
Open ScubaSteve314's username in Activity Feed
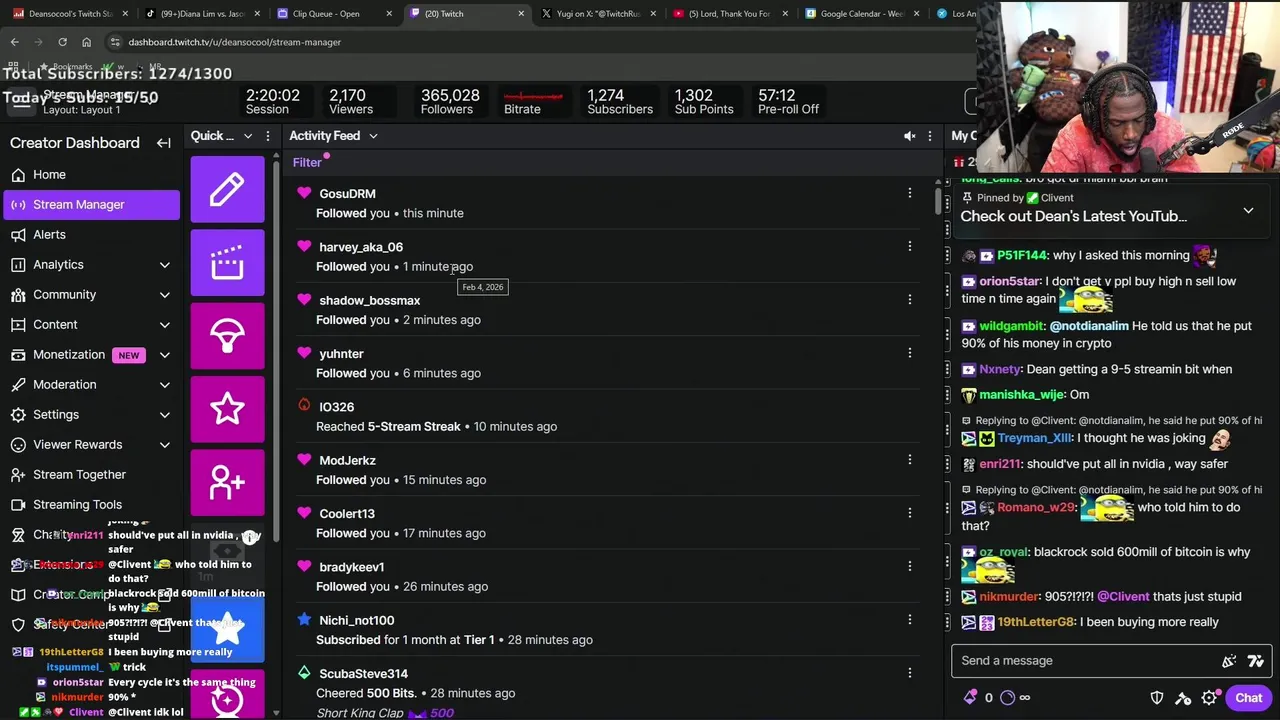(x=363, y=674)
